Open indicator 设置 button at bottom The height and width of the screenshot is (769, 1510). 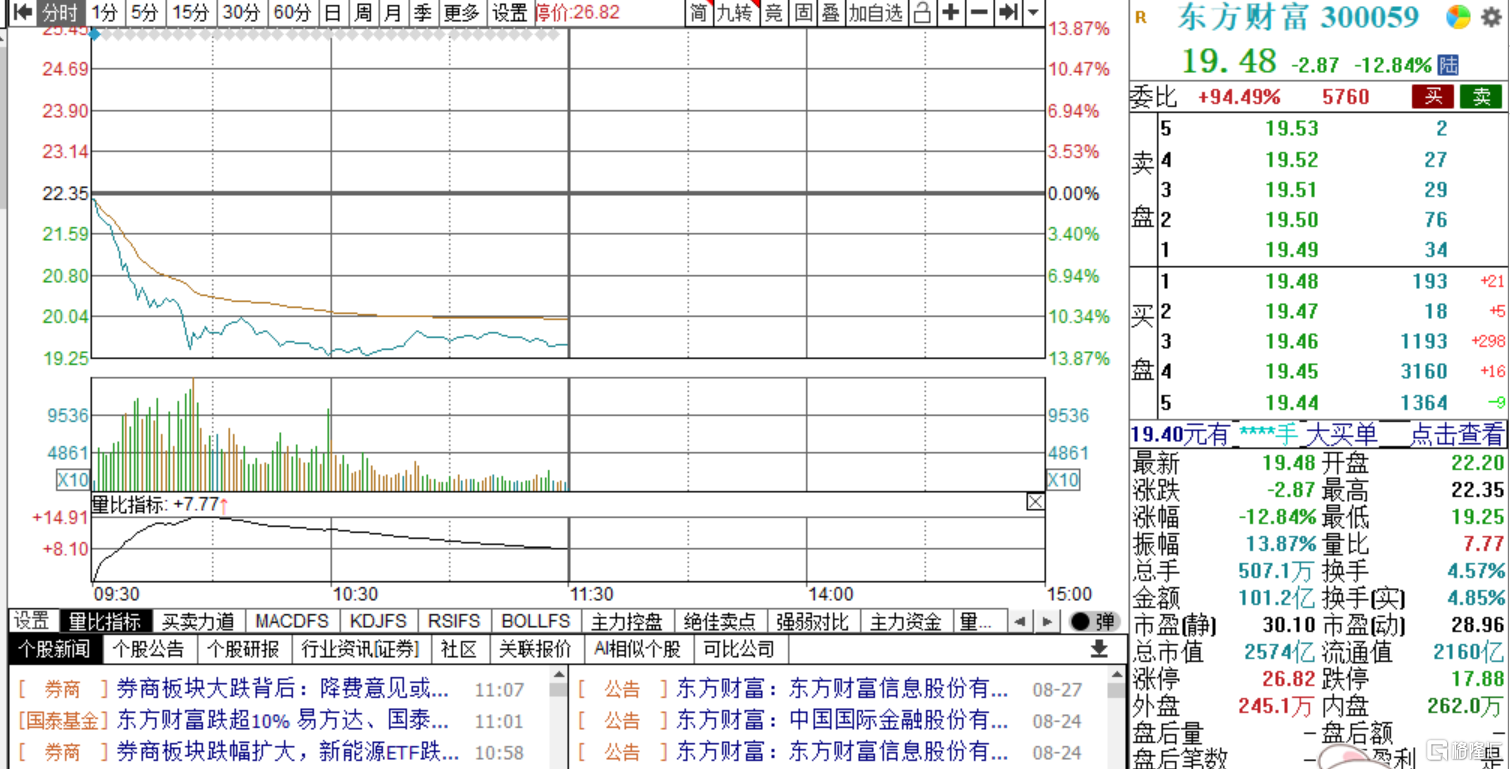point(32,621)
